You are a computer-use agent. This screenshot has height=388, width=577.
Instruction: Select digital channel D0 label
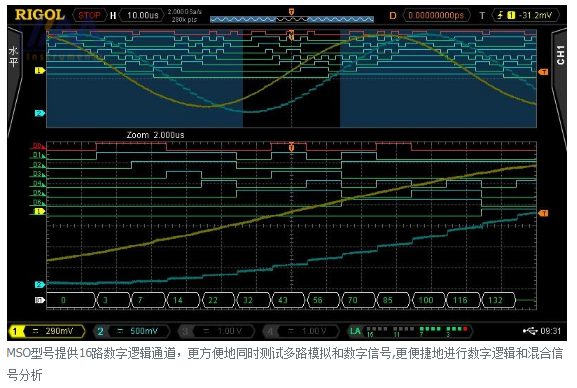(38, 146)
